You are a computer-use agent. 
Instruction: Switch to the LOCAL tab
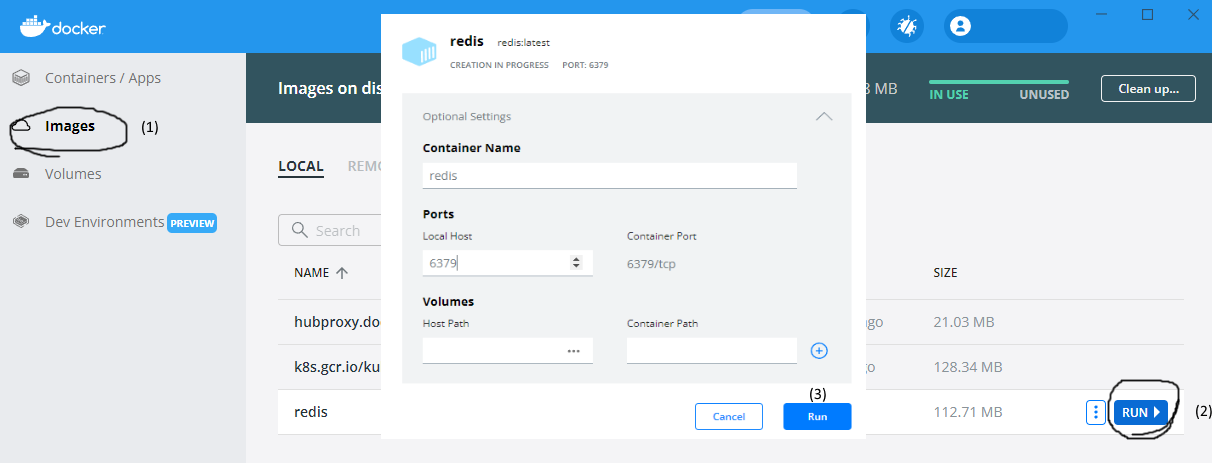[301, 166]
